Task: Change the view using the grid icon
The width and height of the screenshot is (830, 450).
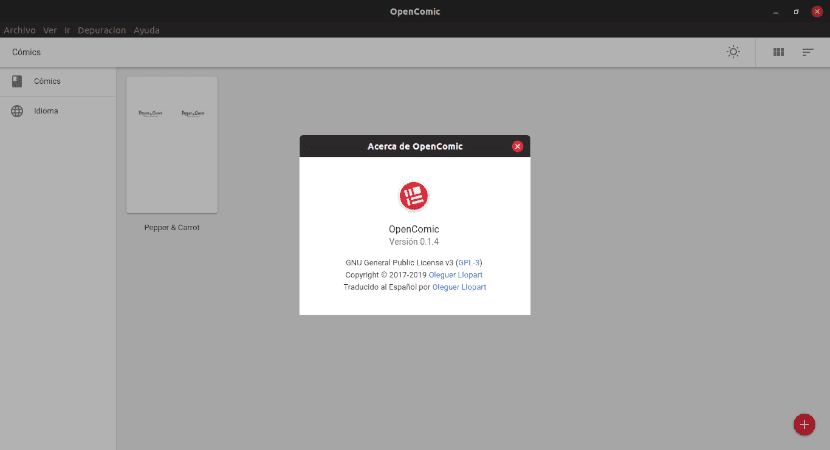Action: point(778,52)
